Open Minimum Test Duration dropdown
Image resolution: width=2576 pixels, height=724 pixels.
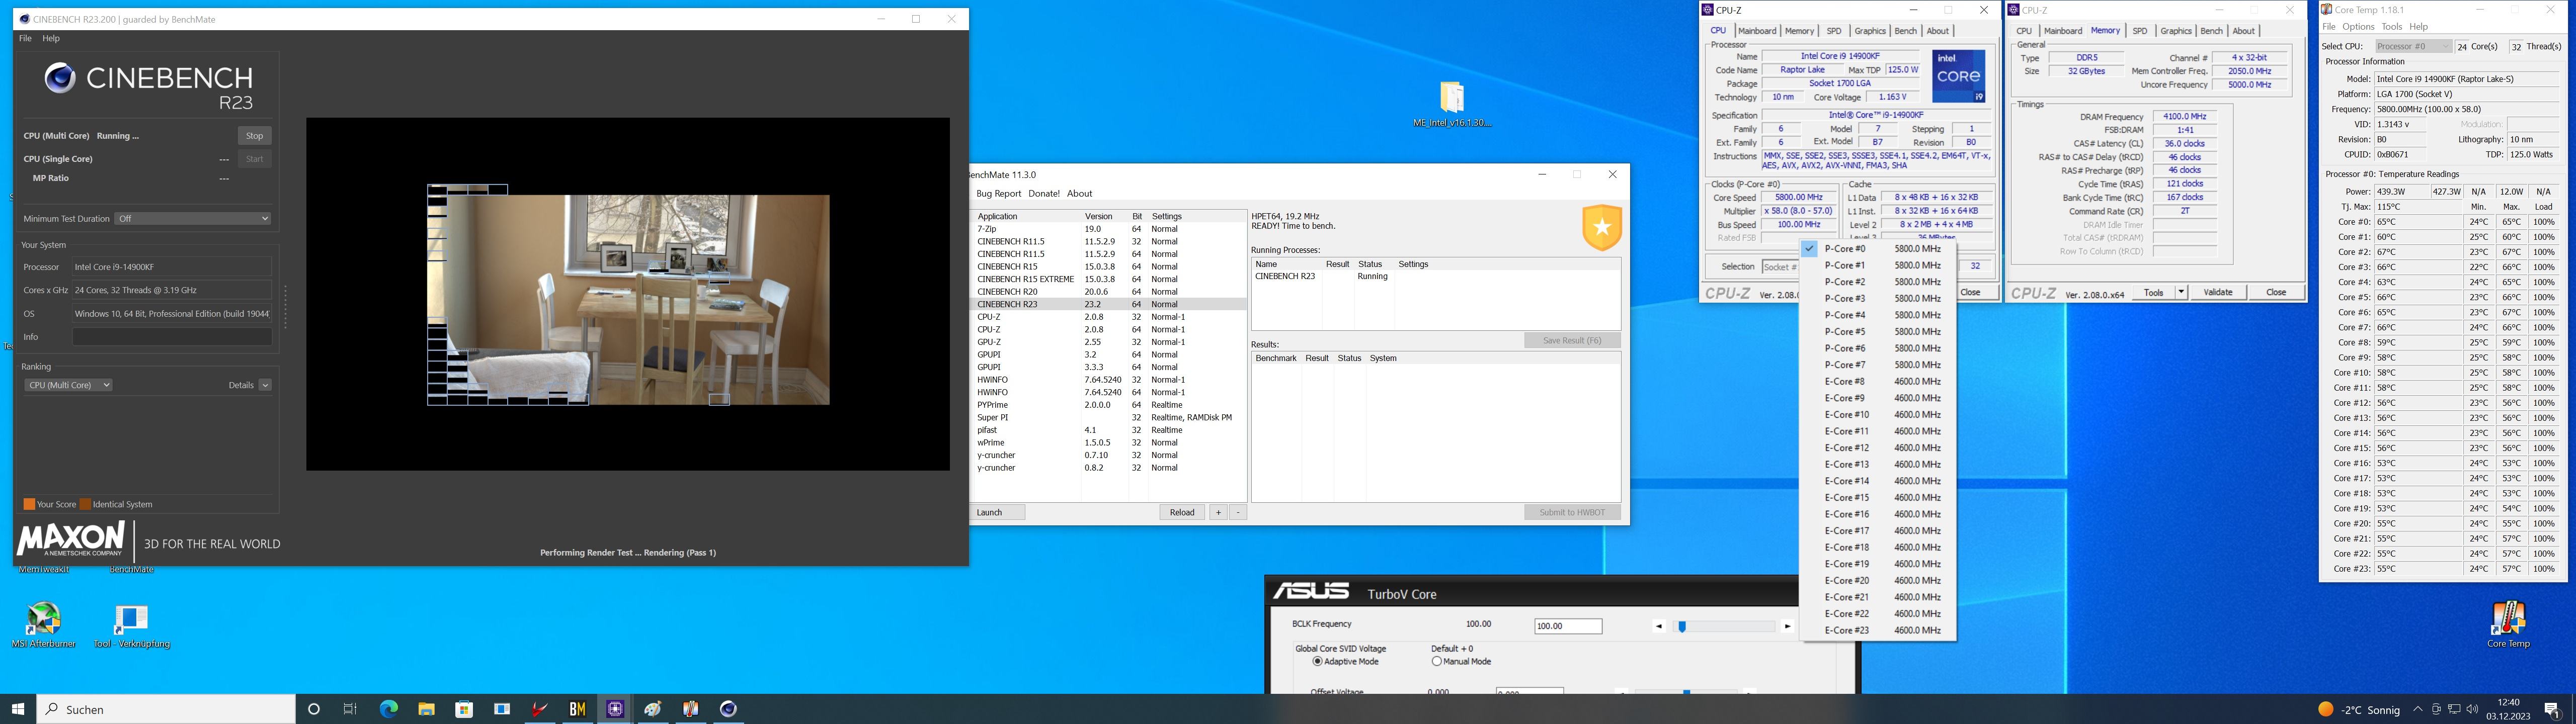tap(193, 218)
